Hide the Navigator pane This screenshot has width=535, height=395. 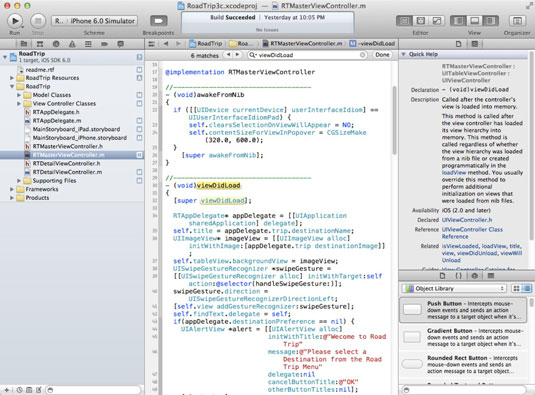click(458, 21)
